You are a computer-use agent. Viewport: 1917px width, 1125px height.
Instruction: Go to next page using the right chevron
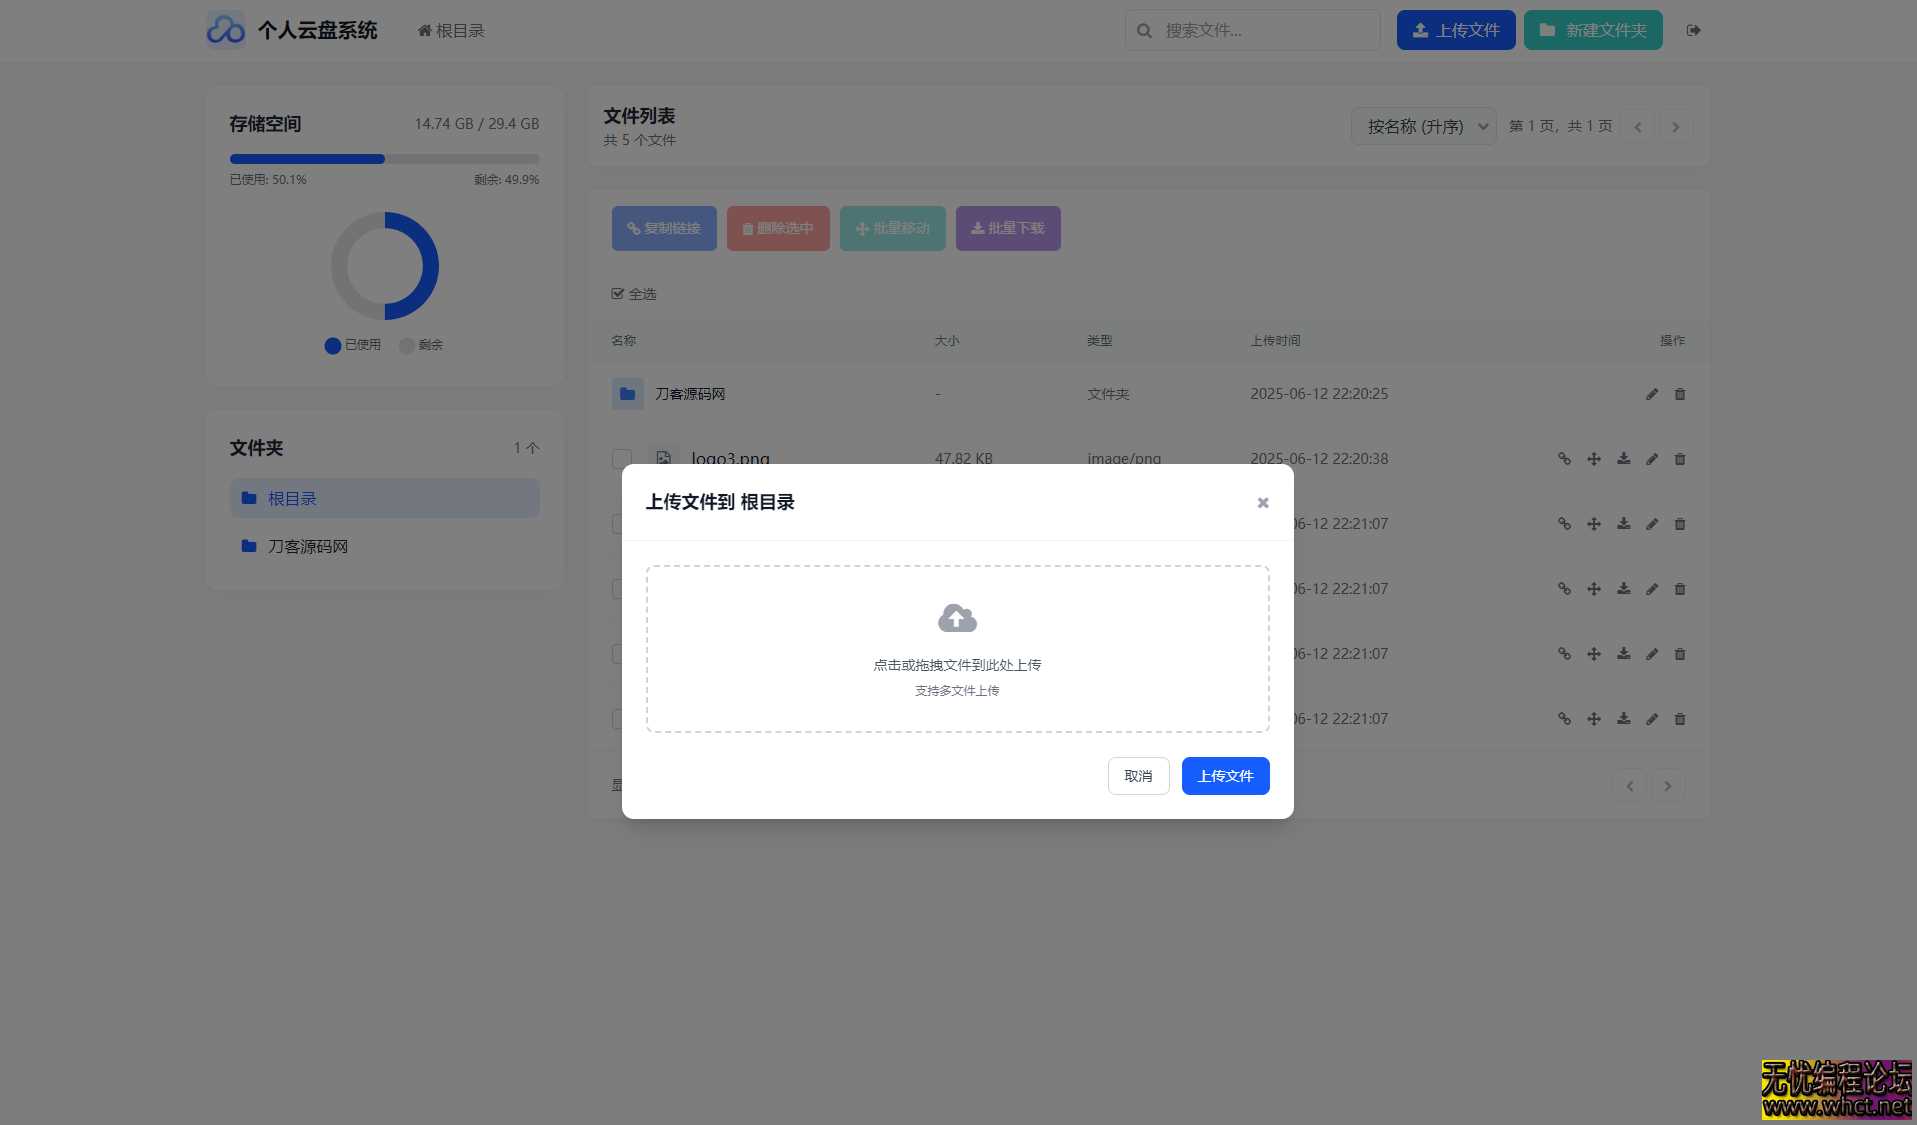(1675, 126)
